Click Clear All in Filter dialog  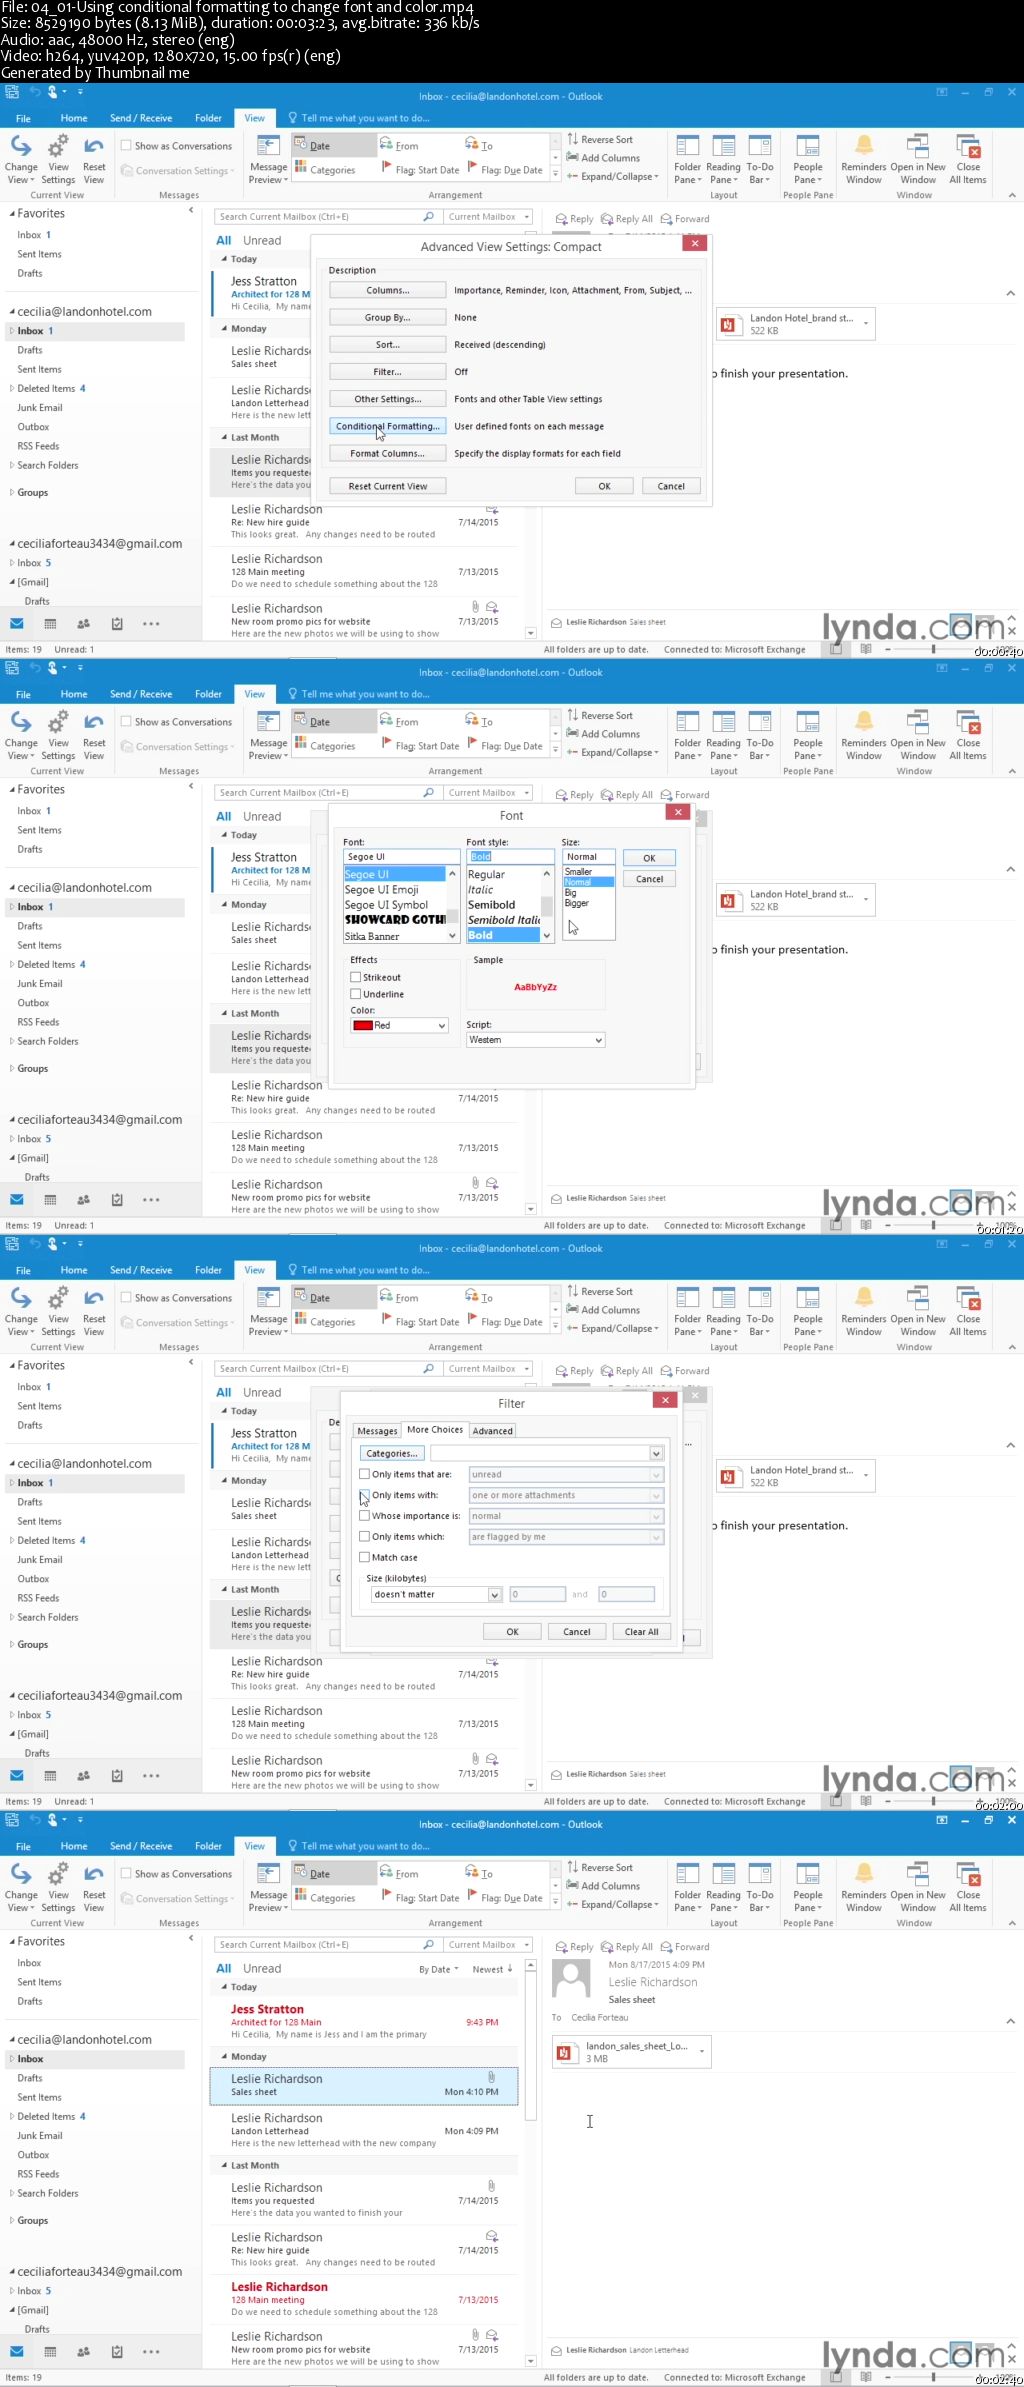click(642, 1632)
